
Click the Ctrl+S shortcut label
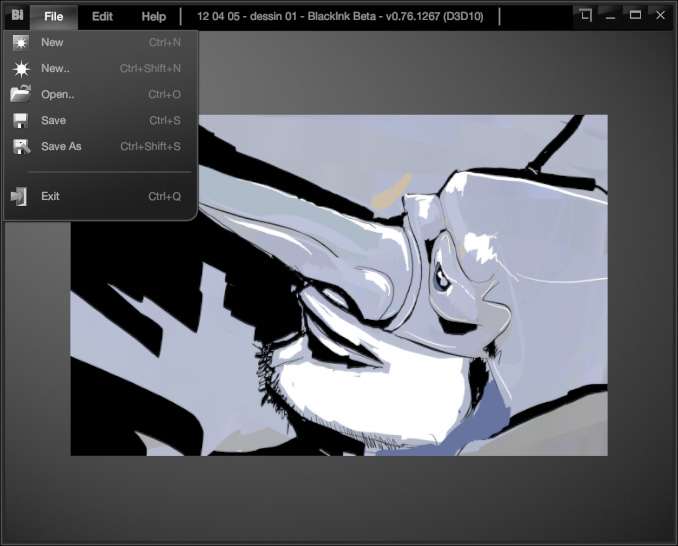(165, 120)
